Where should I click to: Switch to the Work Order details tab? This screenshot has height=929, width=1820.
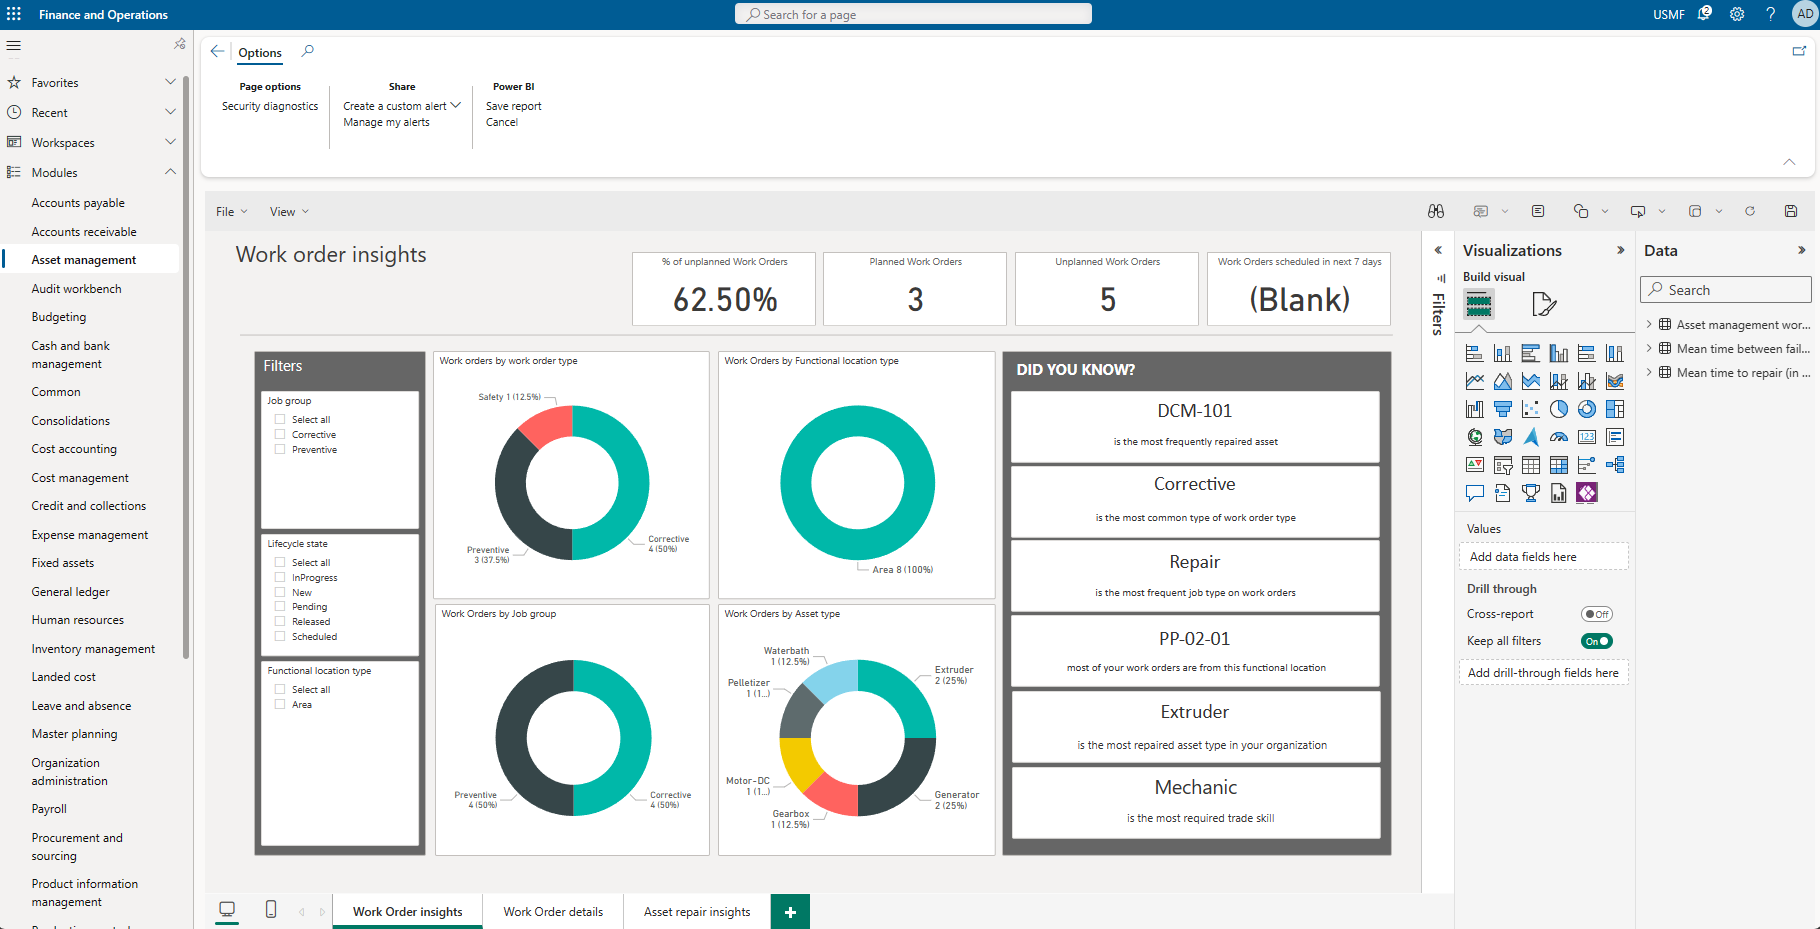pyautogui.click(x=553, y=911)
